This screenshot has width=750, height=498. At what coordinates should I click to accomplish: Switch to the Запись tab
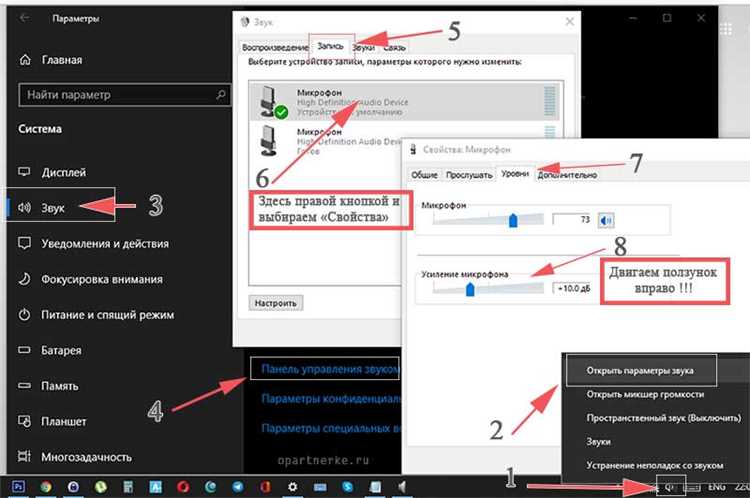click(331, 46)
